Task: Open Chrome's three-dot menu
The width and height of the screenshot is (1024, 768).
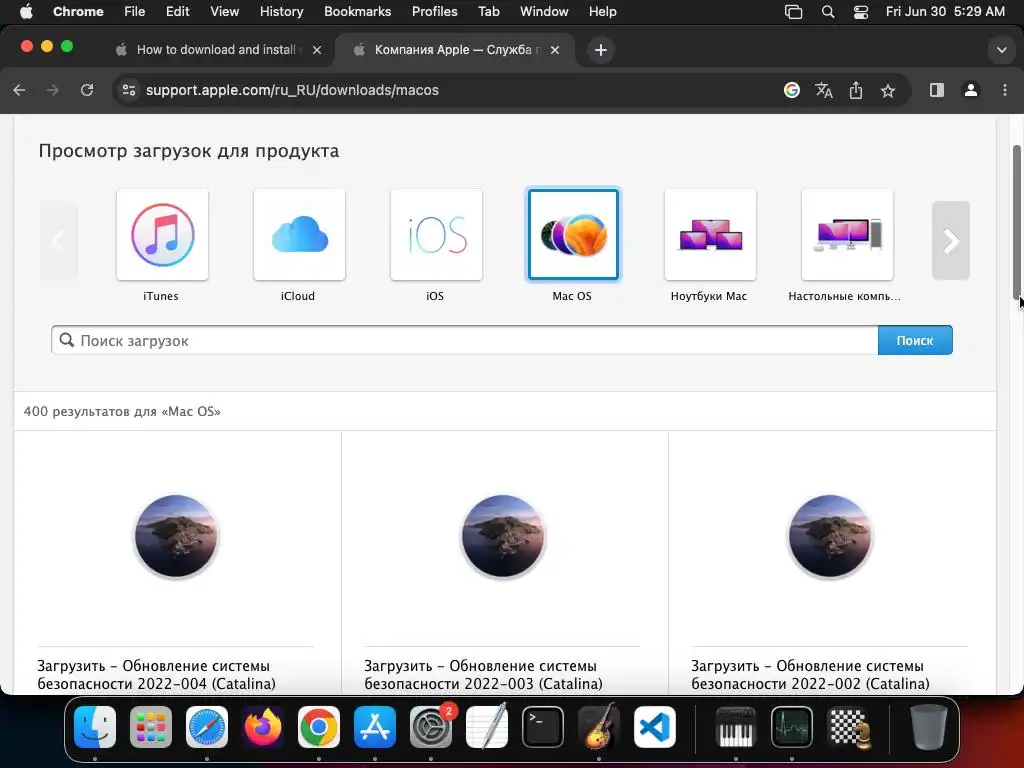Action: tap(1004, 90)
